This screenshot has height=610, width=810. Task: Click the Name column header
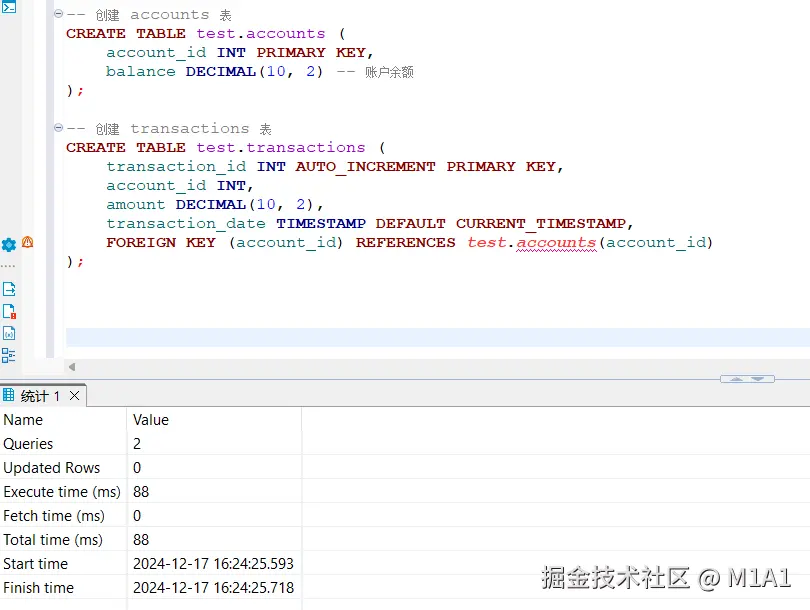pos(63,419)
